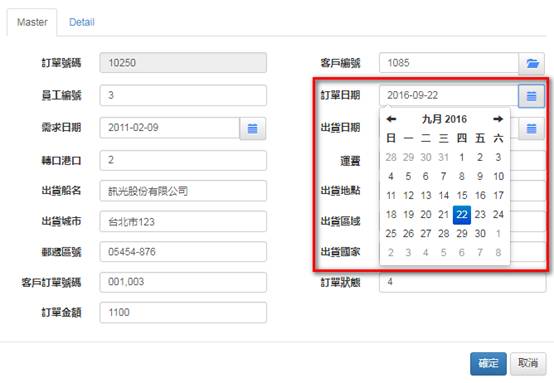Pick day 24 in the calendar

click(498, 214)
